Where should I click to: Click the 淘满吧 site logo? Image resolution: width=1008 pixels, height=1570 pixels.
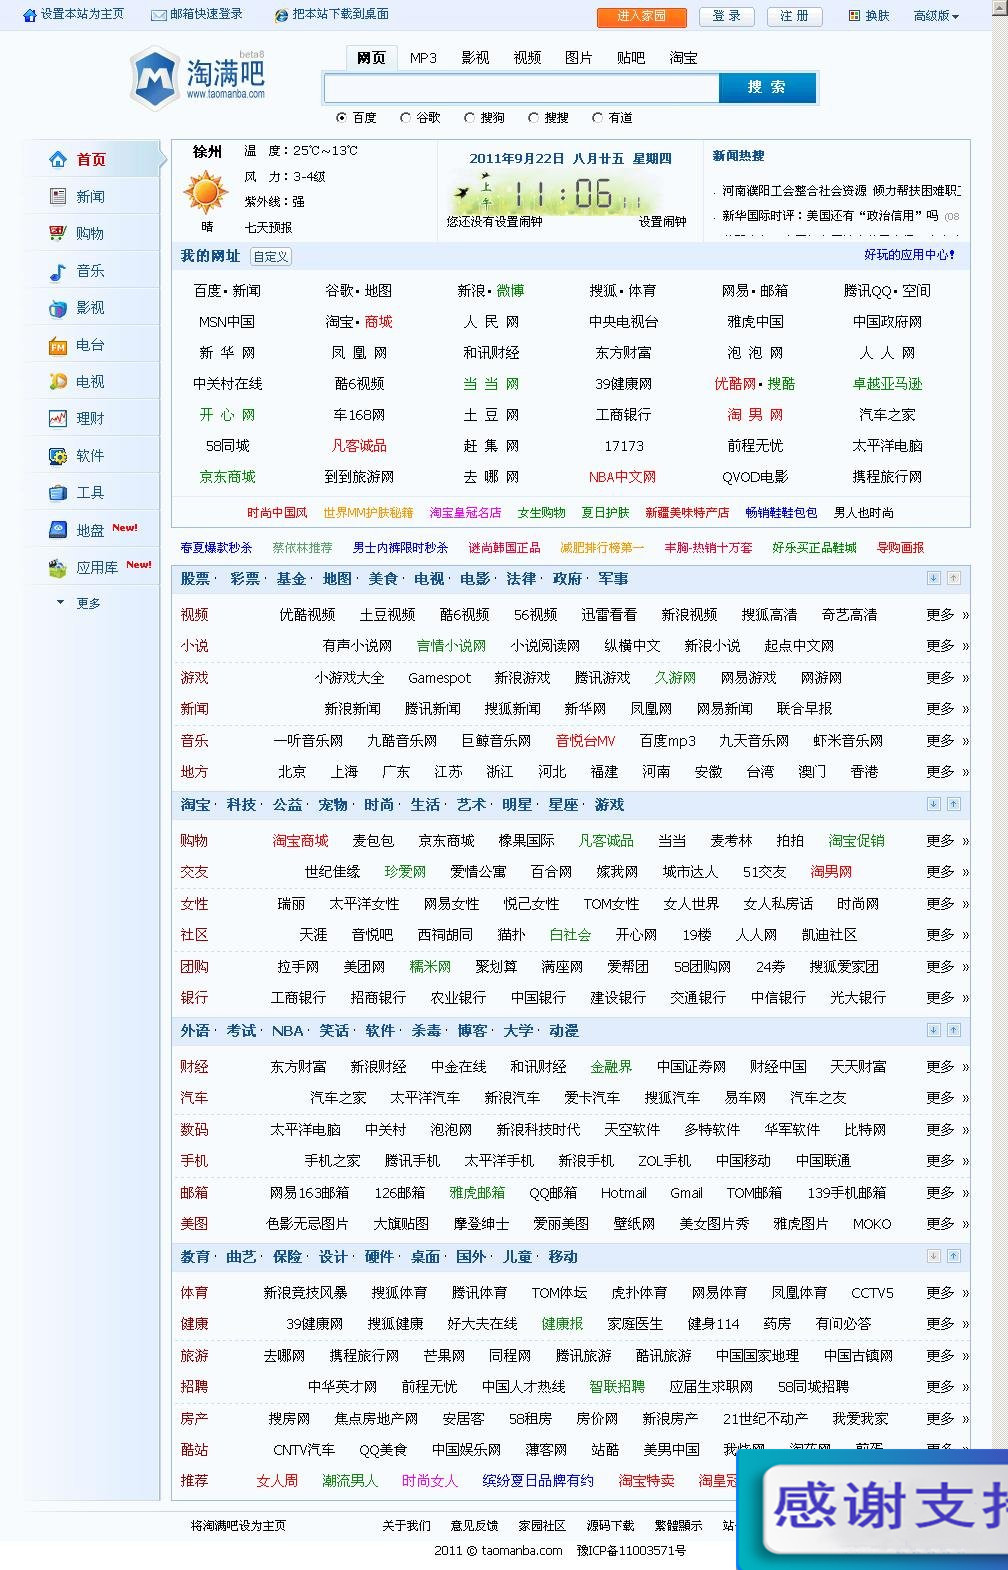(198, 76)
